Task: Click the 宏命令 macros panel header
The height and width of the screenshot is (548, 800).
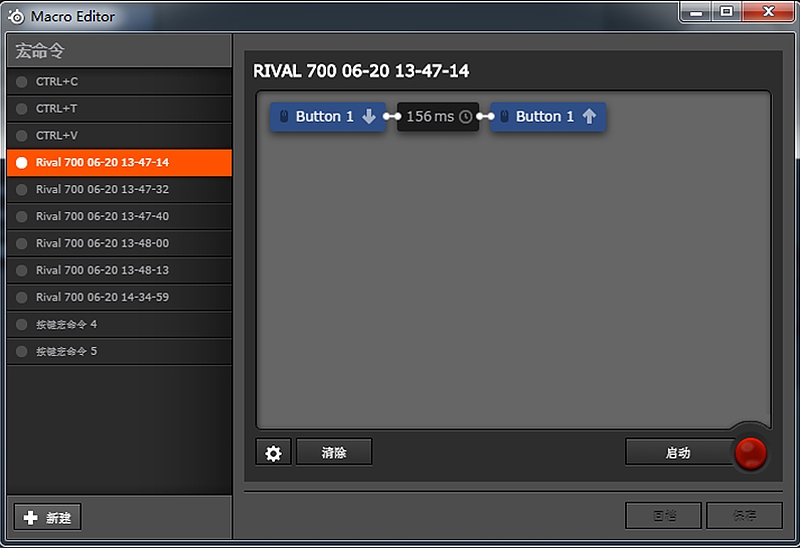Action: pos(119,51)
